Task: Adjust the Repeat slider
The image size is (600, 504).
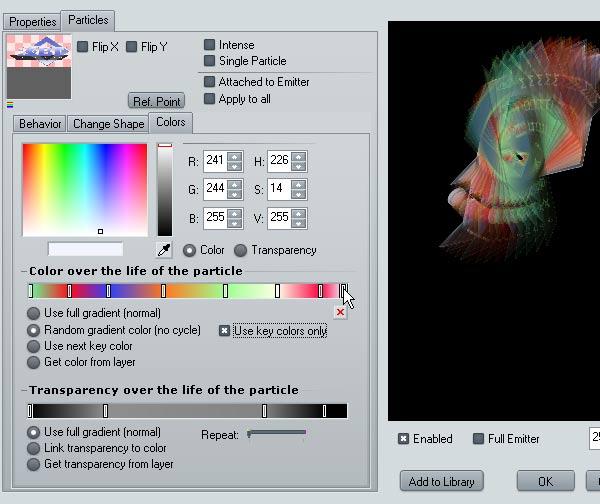Action: coord(277,433)
